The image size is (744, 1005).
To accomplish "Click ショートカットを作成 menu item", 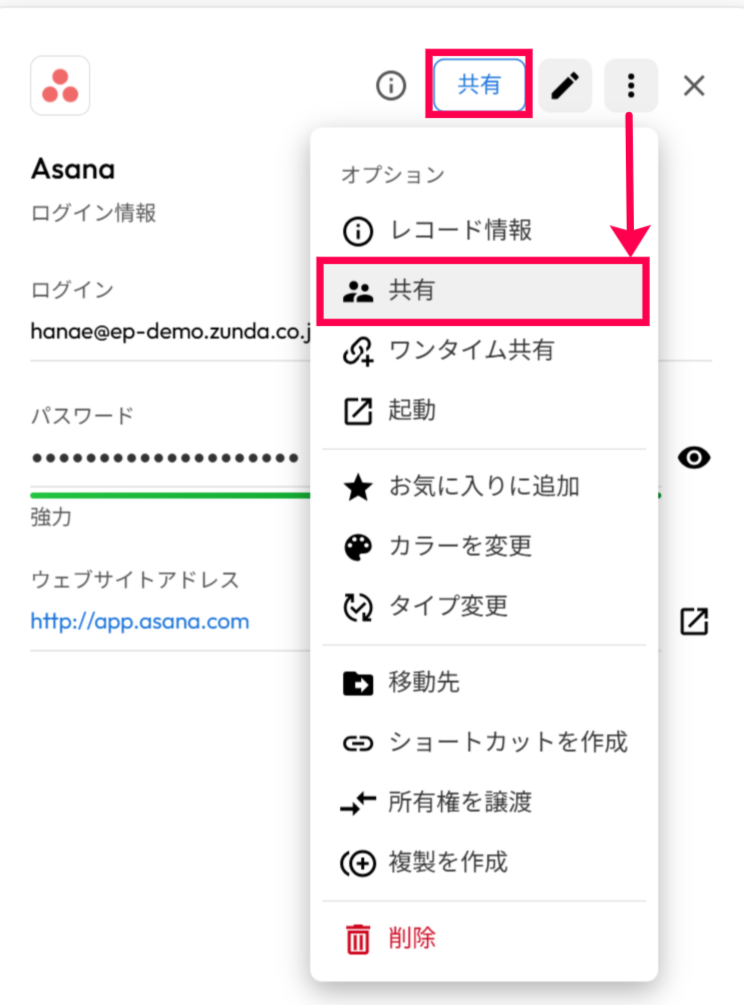I will [507, 742].
